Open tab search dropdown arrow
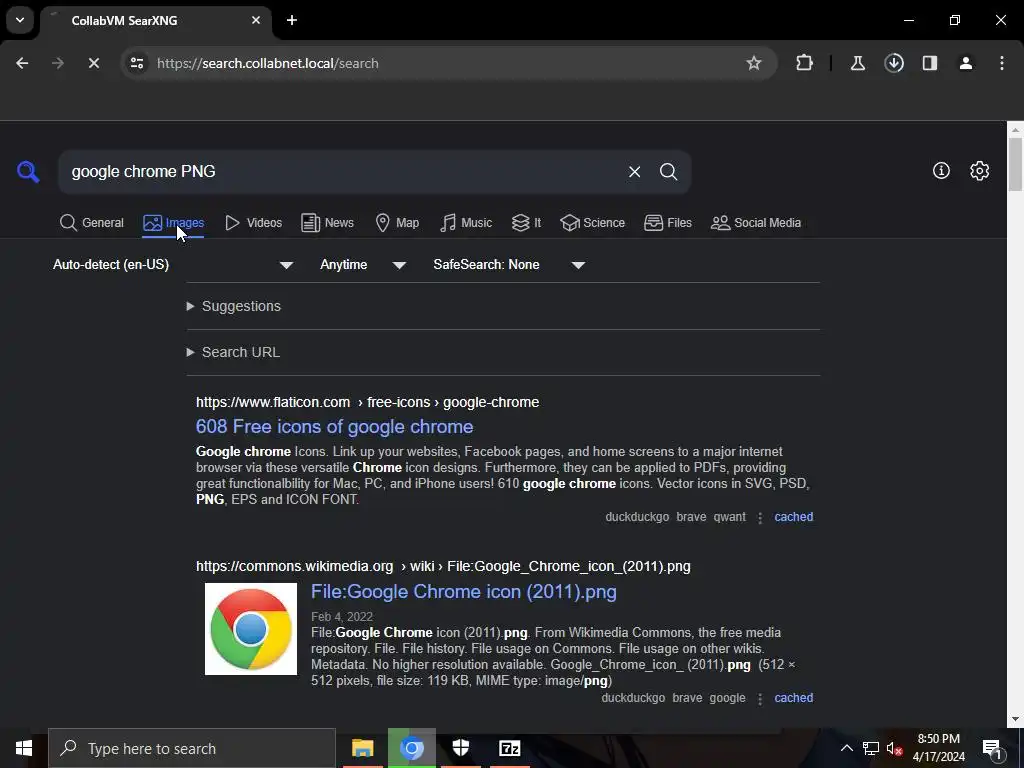Viewport: 1024px width, 768px height. [20, 20]
